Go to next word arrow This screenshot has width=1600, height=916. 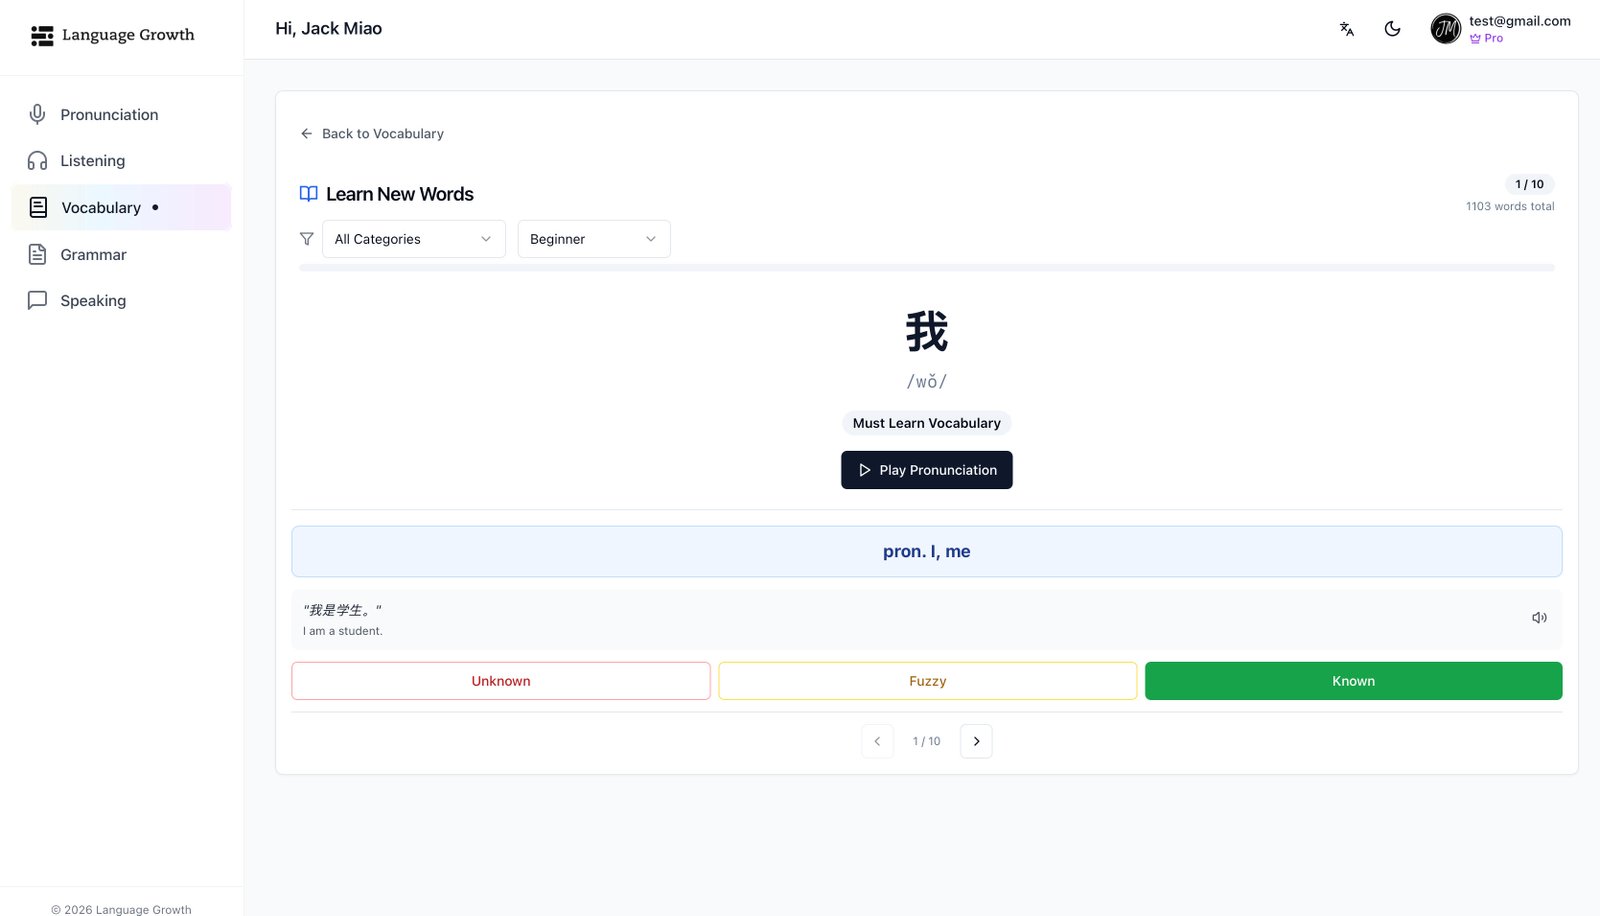point(976,741)
